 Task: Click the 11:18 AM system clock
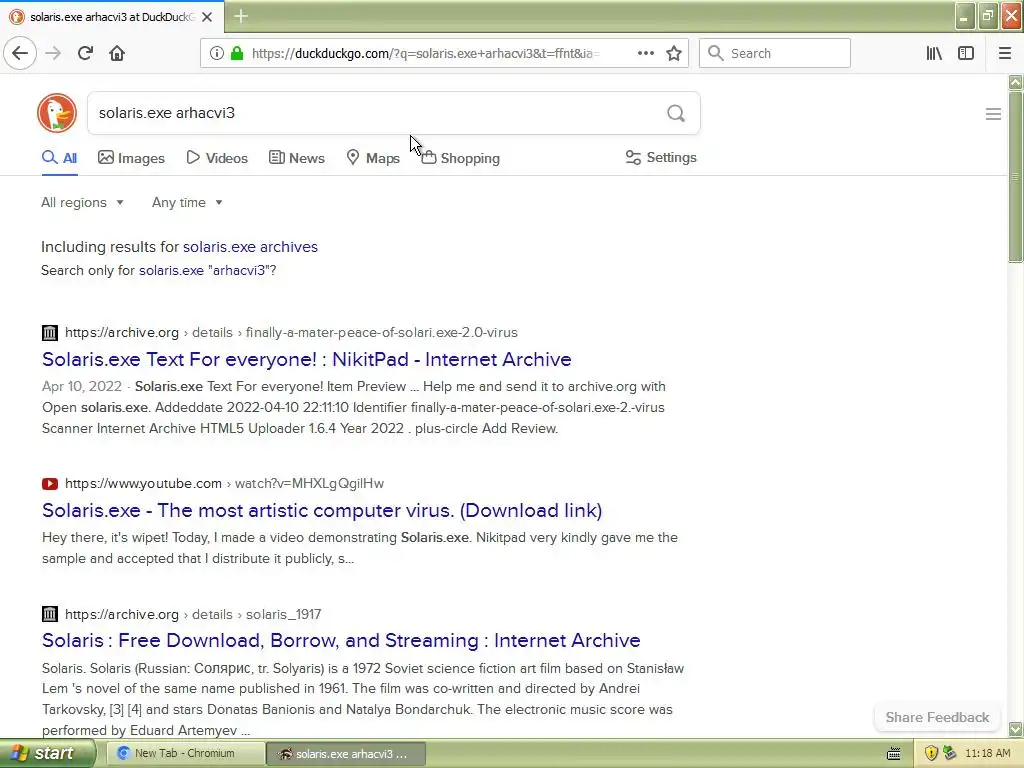click(x=987, y=754)
